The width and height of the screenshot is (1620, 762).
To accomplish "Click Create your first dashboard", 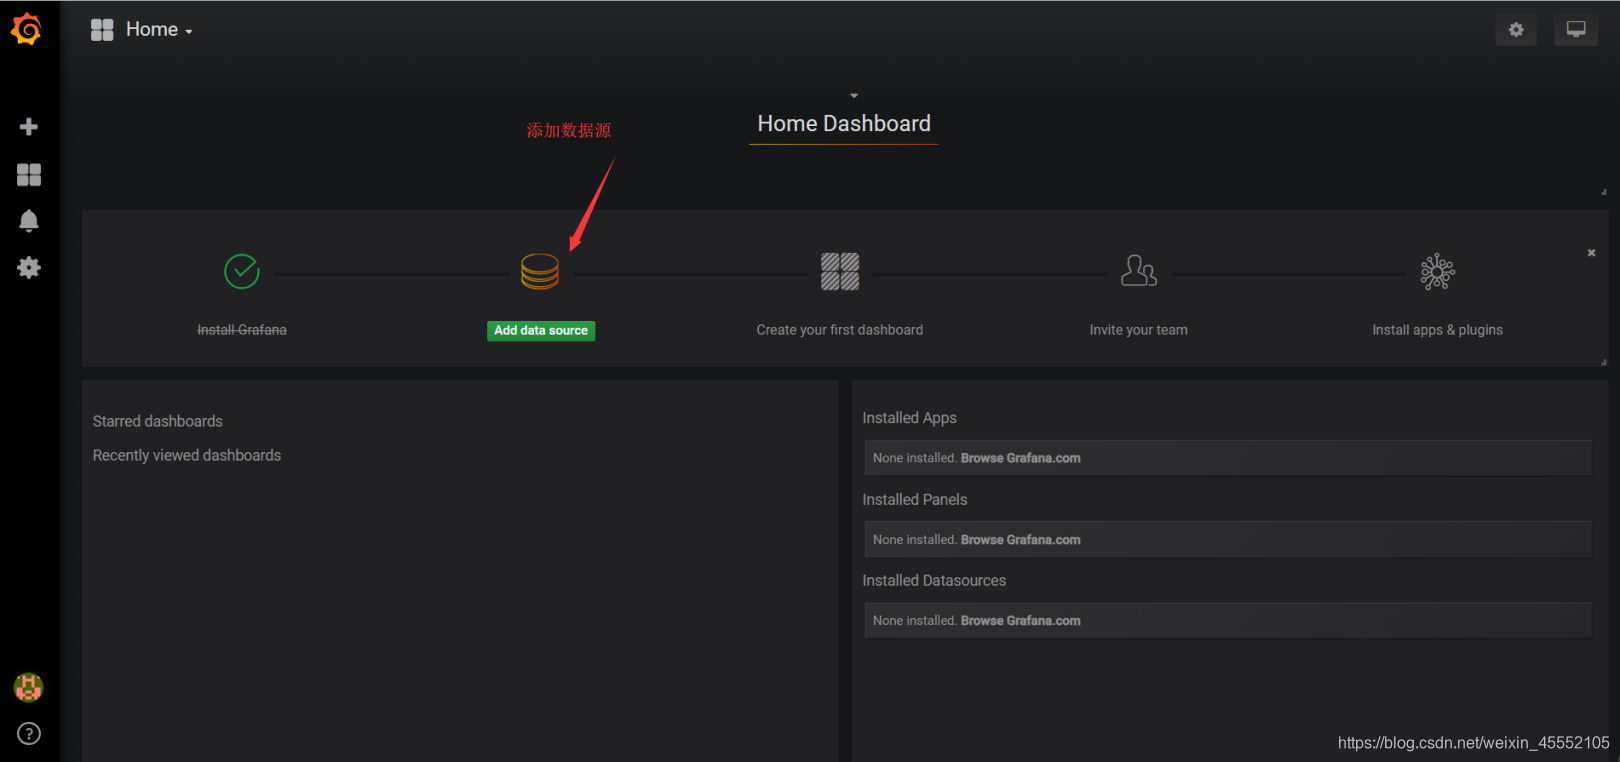I will (x=840, y=330).
